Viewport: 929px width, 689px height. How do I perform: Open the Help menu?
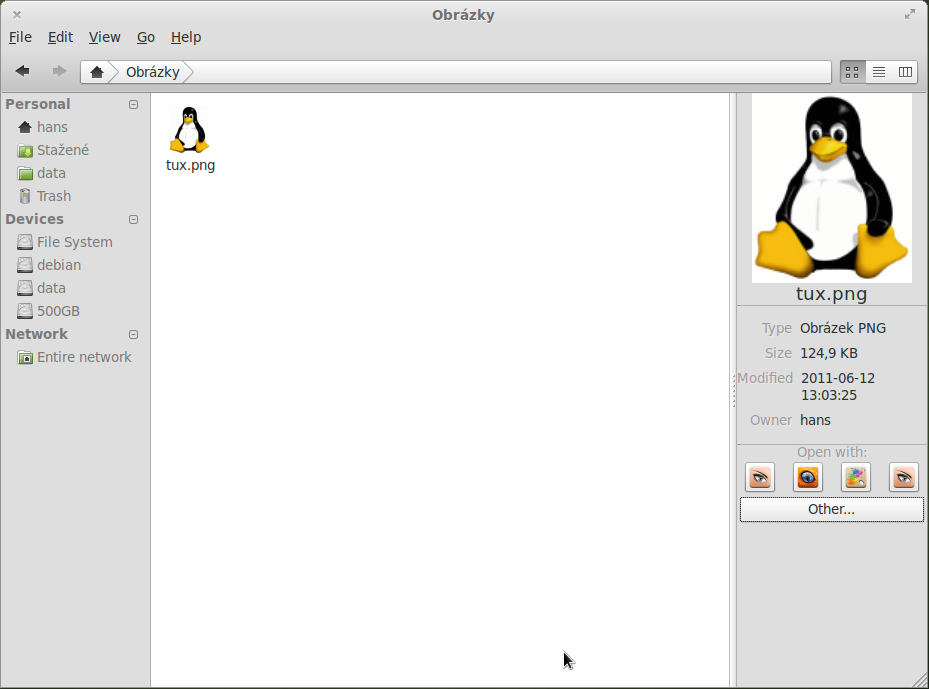pos(186,37)
